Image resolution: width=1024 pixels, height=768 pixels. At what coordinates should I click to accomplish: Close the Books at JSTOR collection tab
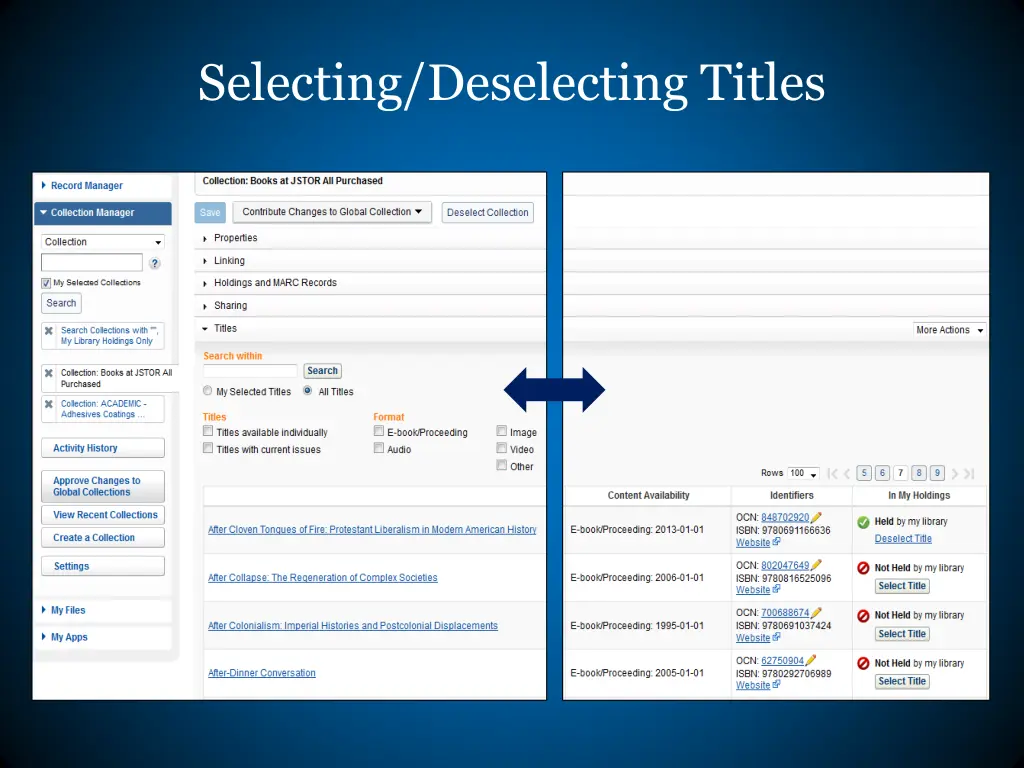point(48,373)
